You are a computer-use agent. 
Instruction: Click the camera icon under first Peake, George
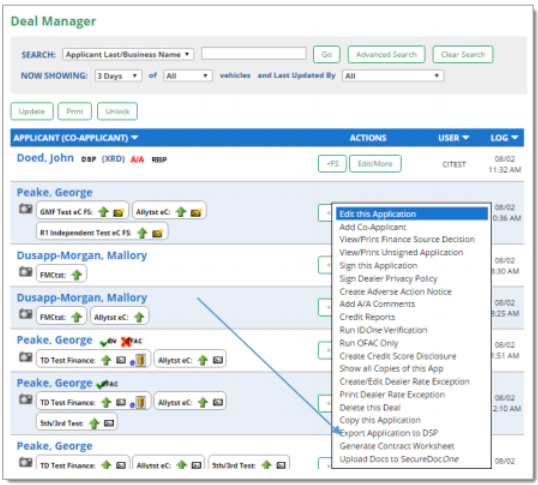click(x=25, y=209)
